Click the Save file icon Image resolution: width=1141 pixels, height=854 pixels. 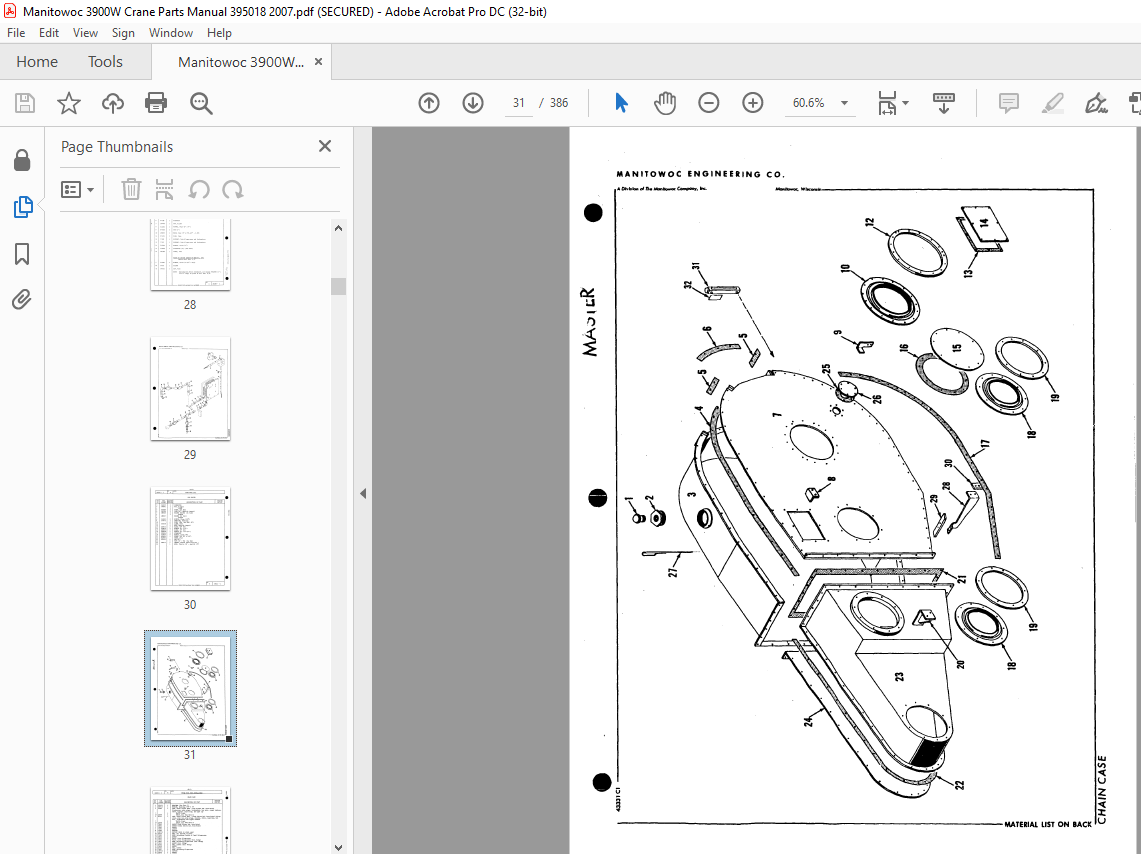point(25,103)
